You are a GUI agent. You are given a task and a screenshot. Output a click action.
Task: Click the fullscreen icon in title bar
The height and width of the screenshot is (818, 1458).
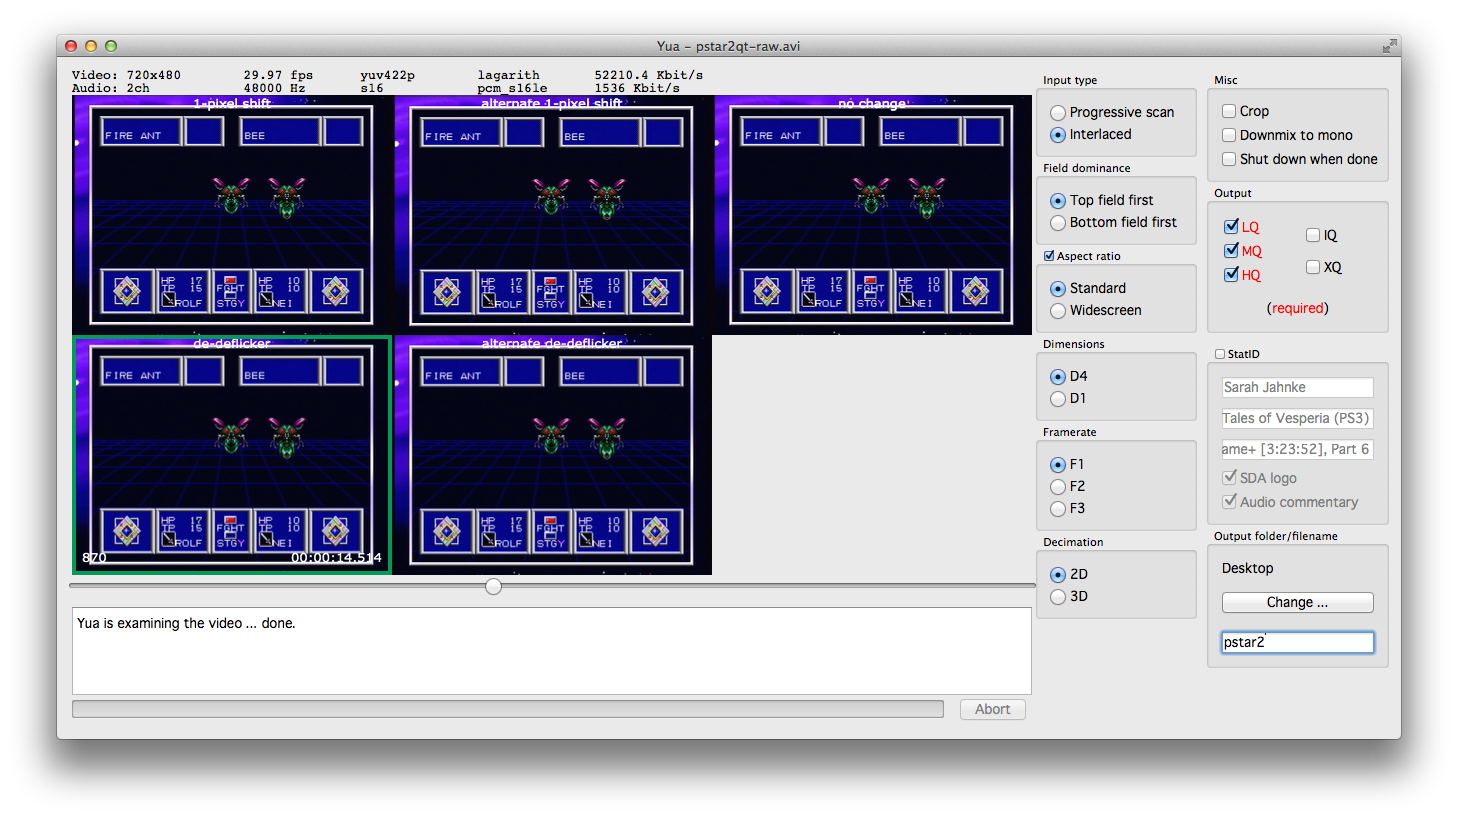(1389, 46)
